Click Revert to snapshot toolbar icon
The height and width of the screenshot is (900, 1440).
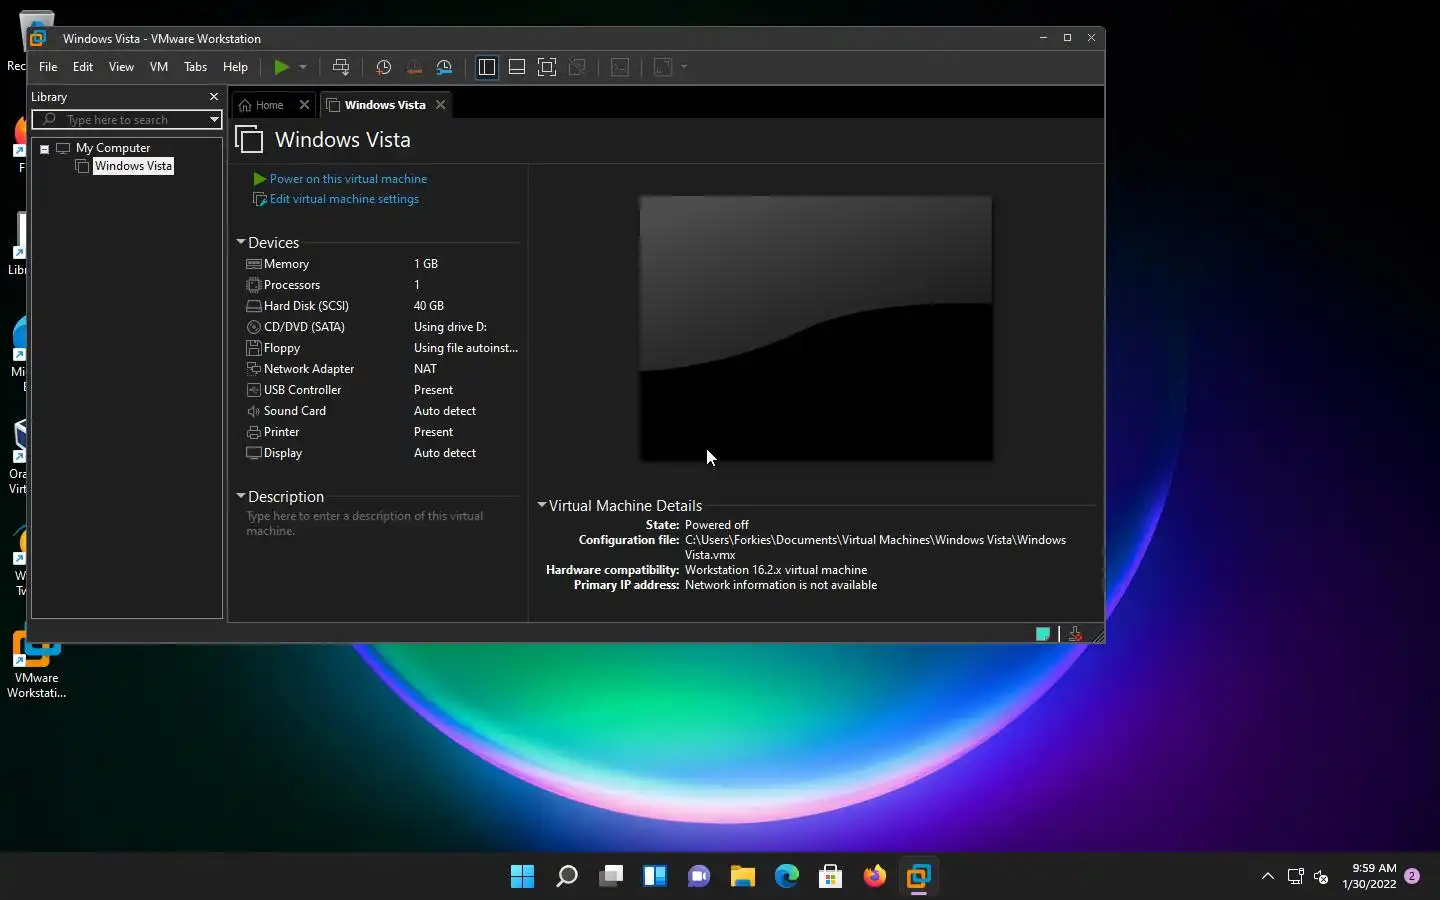(414, 67)
